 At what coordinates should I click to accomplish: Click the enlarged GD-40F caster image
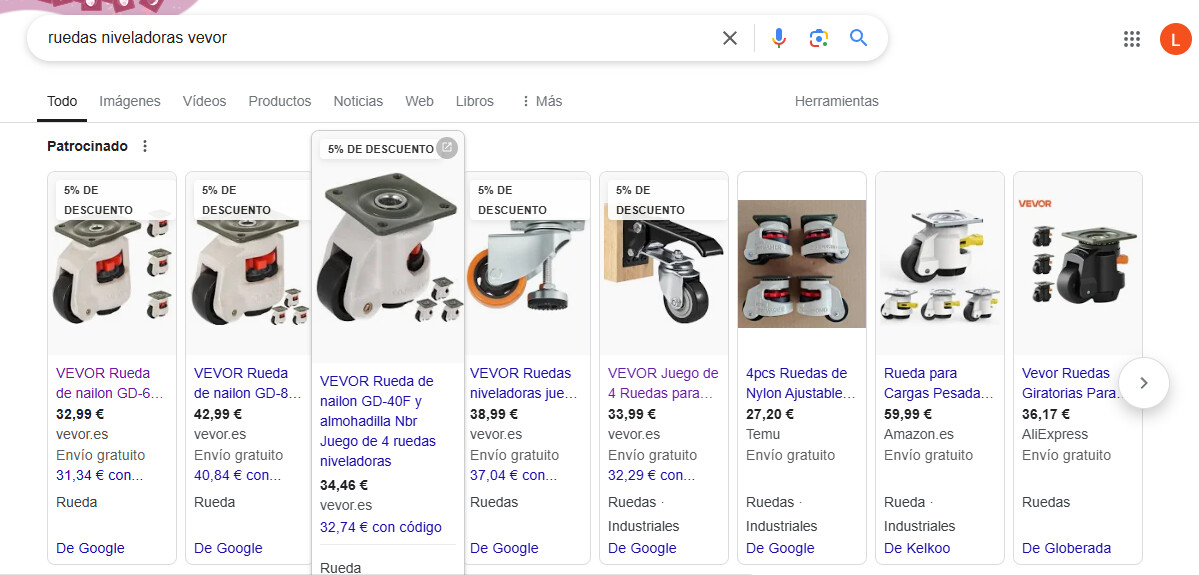coord(388,249)
